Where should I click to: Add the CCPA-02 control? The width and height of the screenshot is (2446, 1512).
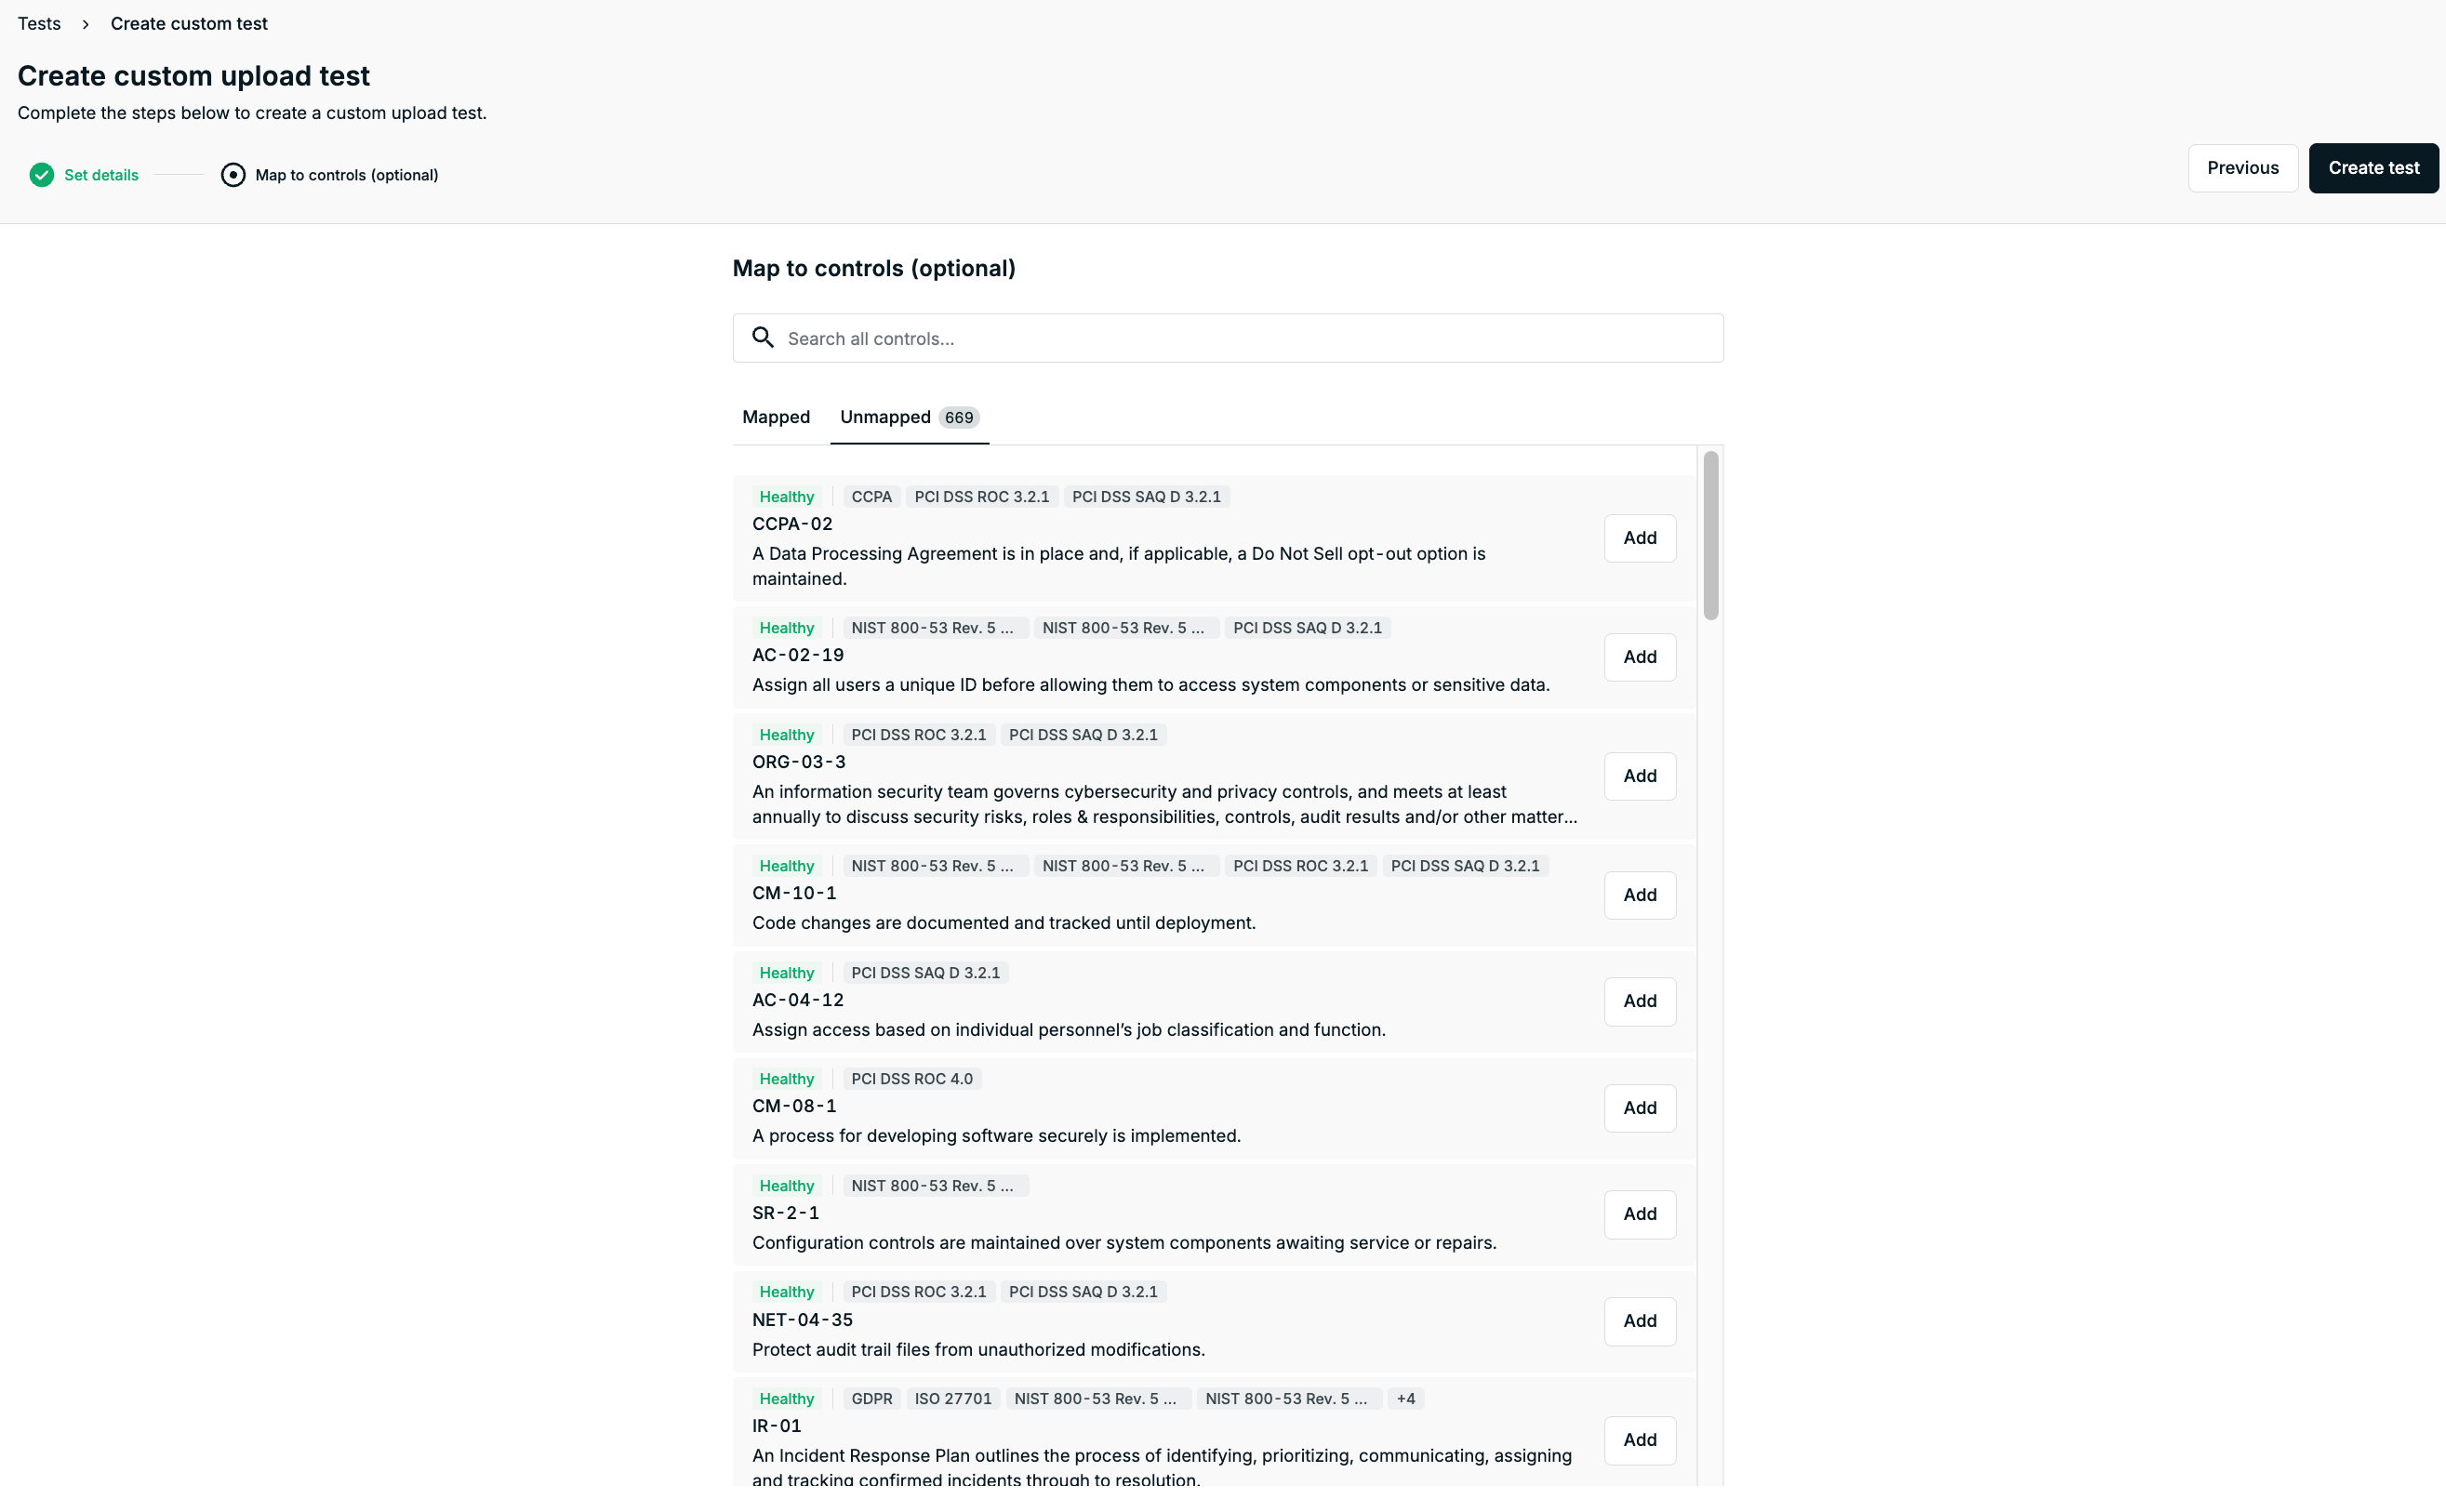click(x=1639, y=538)
